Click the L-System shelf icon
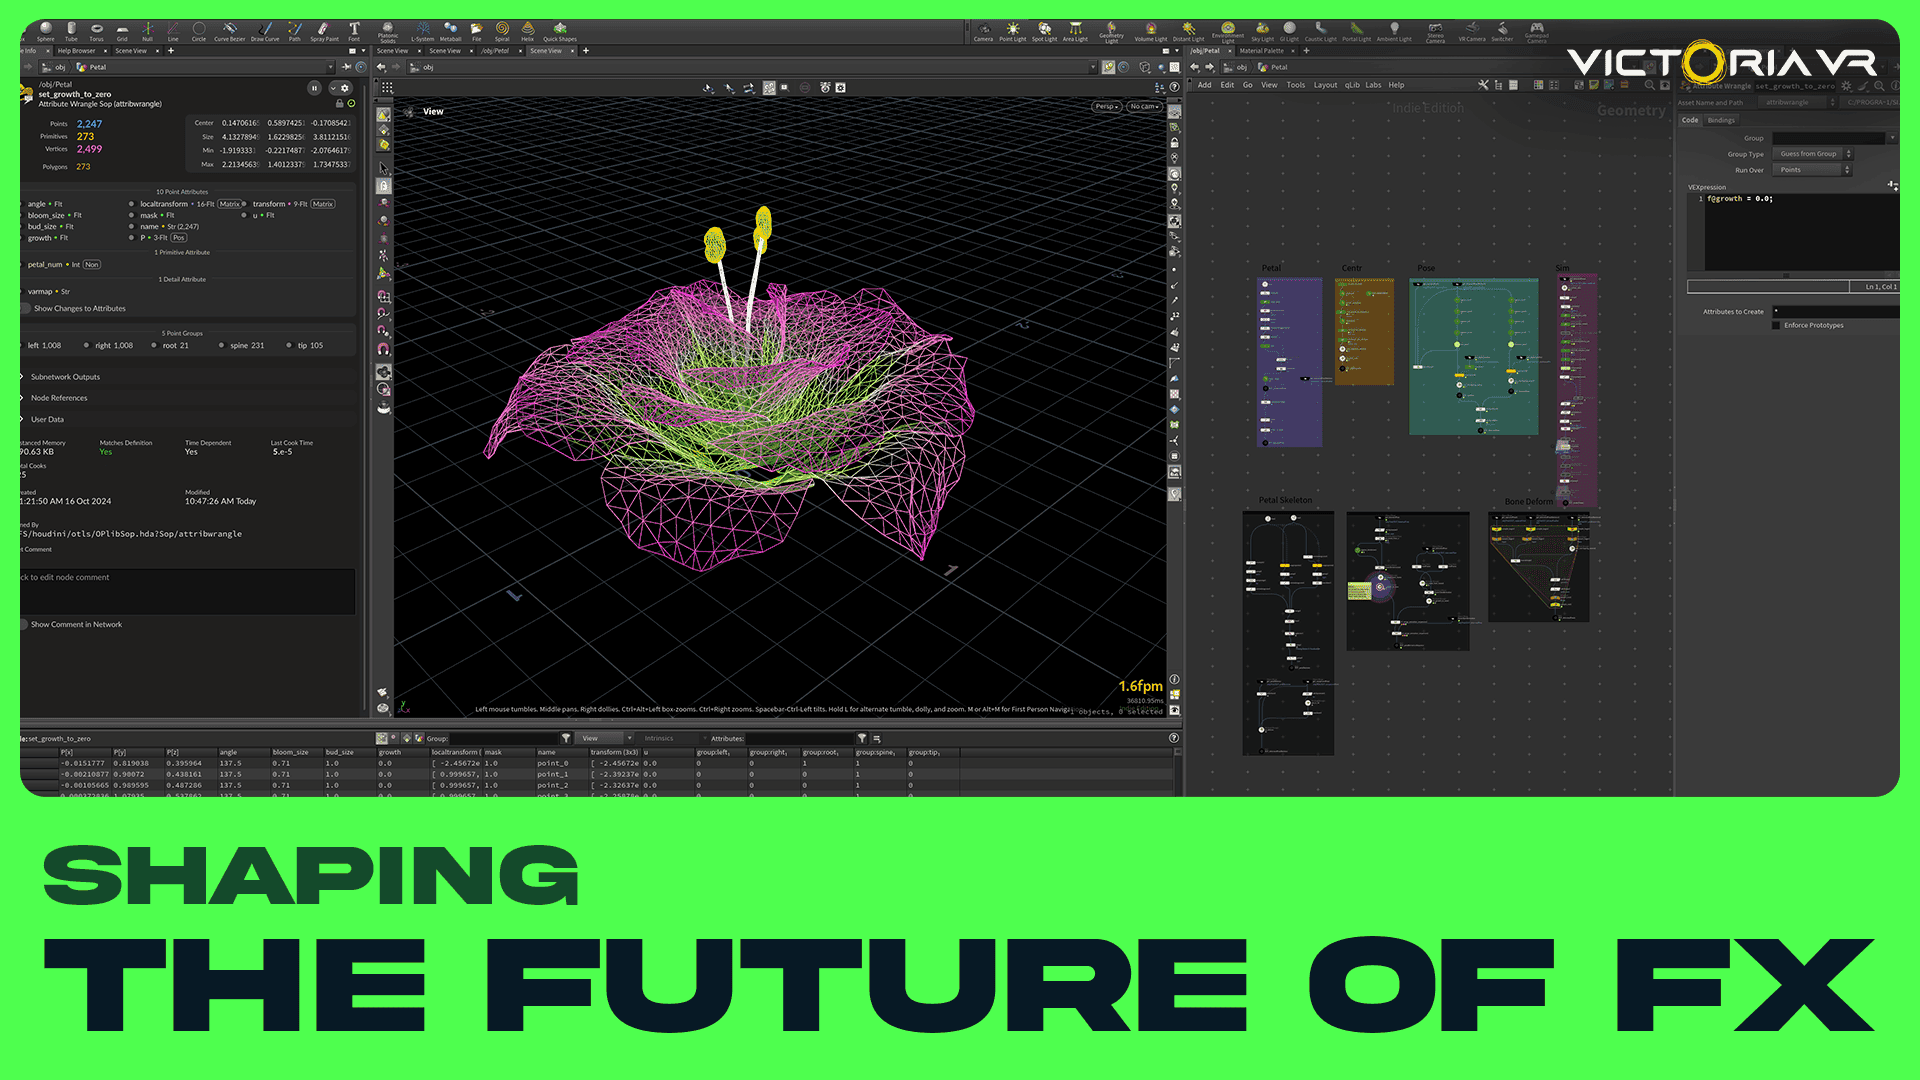The height and width of the screenshot is (1080, 1920). [423, 31]
